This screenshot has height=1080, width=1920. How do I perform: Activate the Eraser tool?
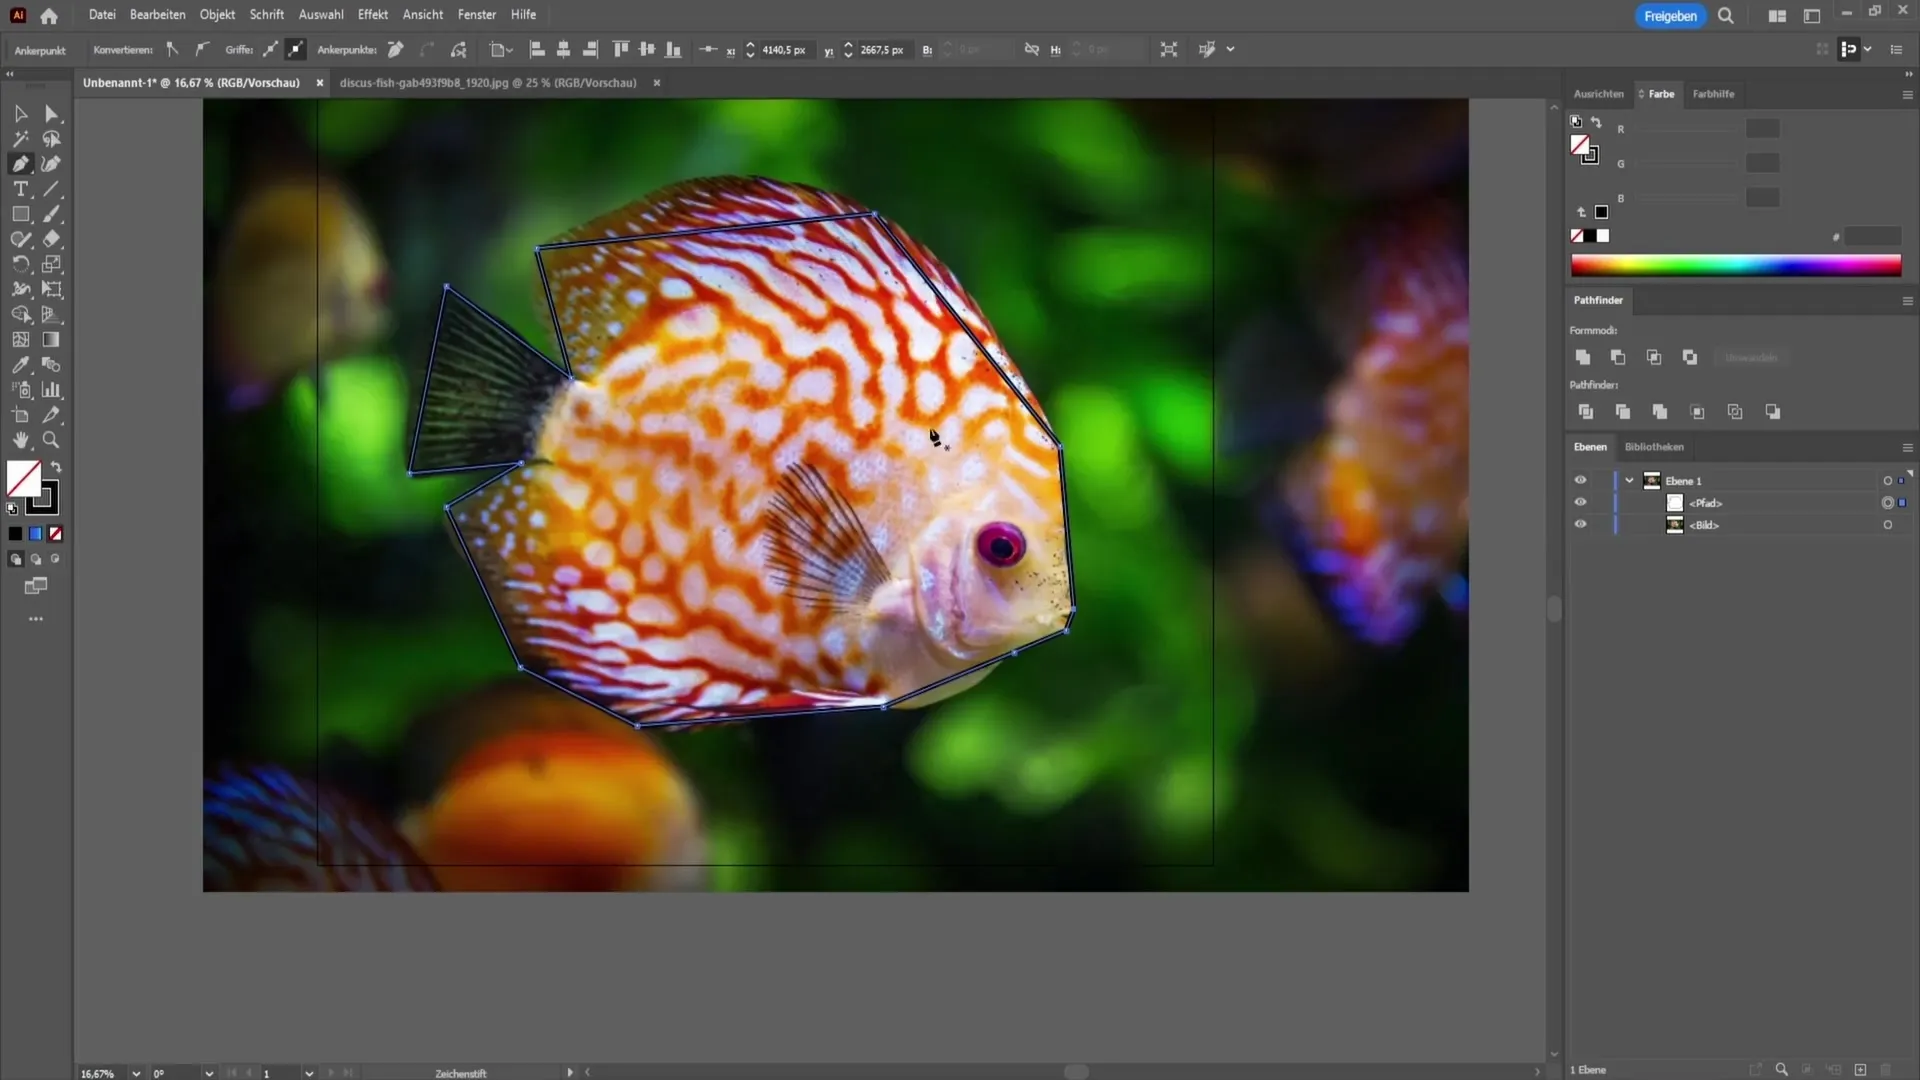pyautogui.click(x=52, y=239)
